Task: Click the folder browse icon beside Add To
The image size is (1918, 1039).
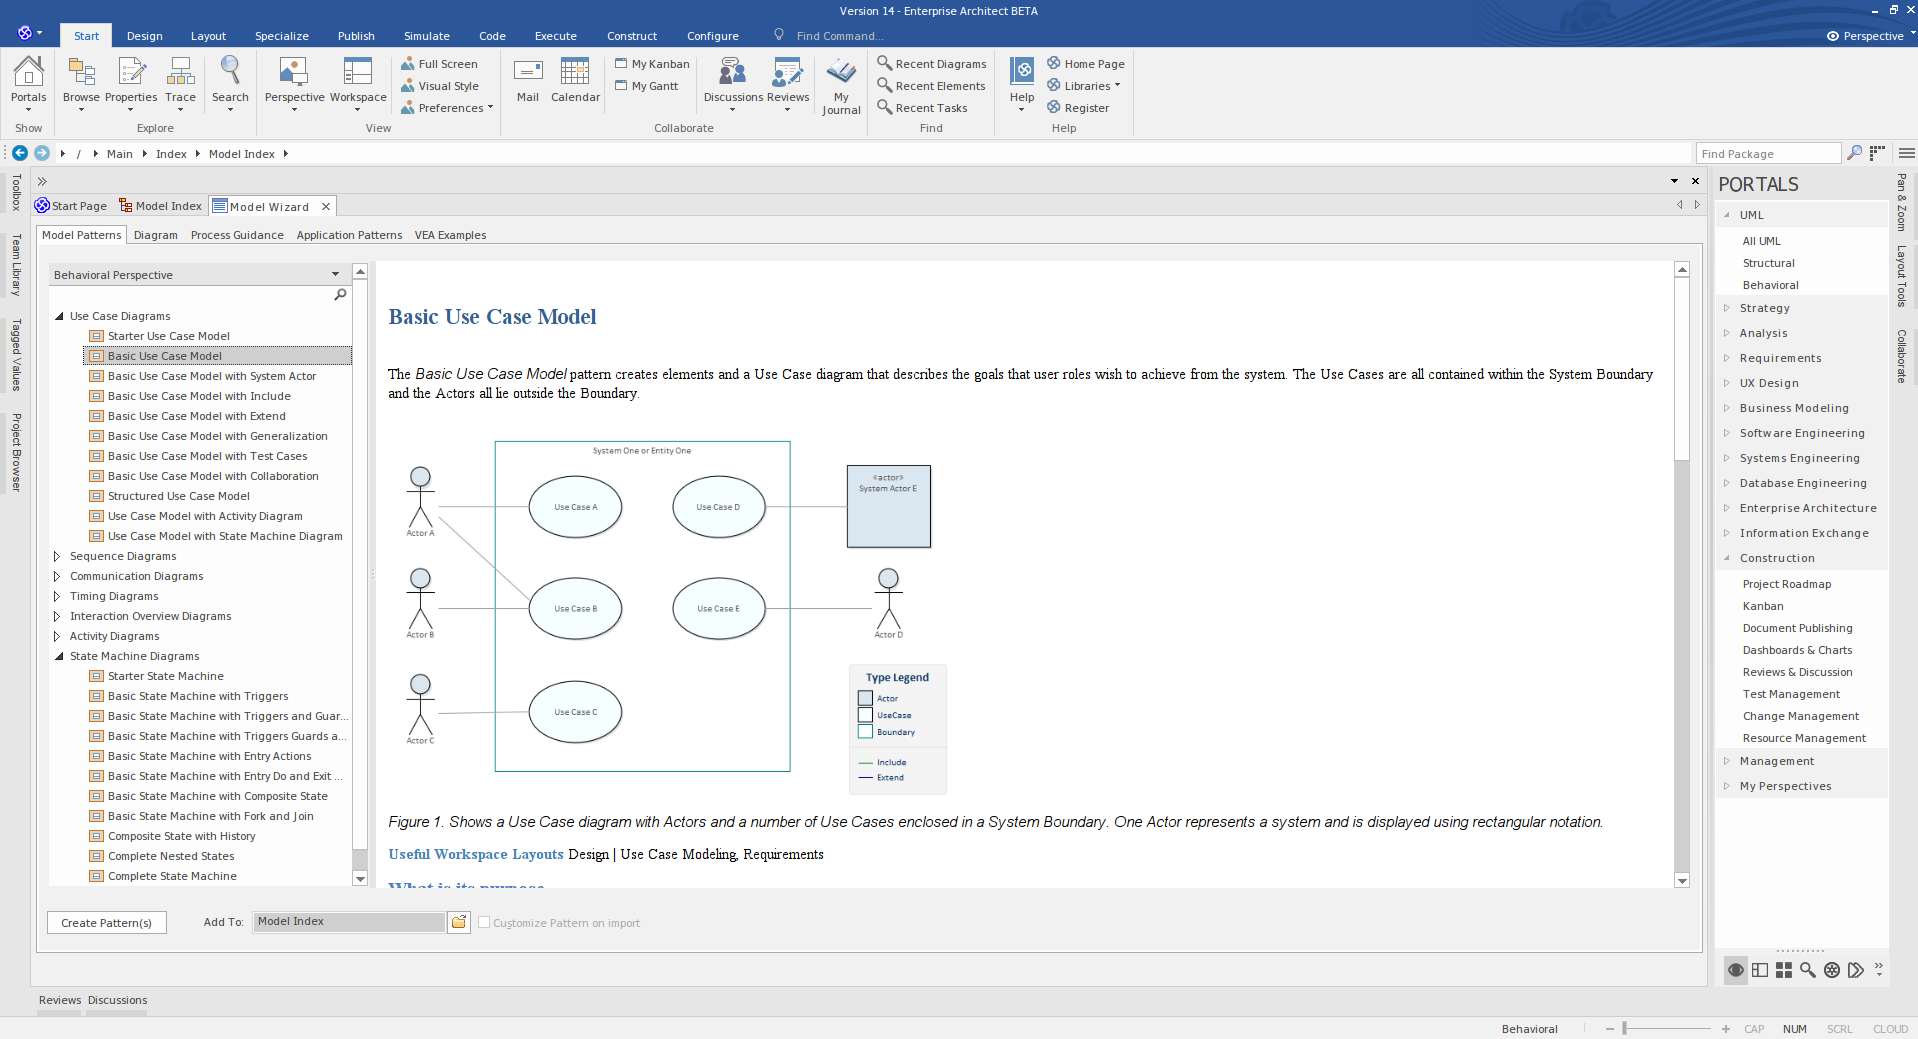Action: tap(459, 922)
